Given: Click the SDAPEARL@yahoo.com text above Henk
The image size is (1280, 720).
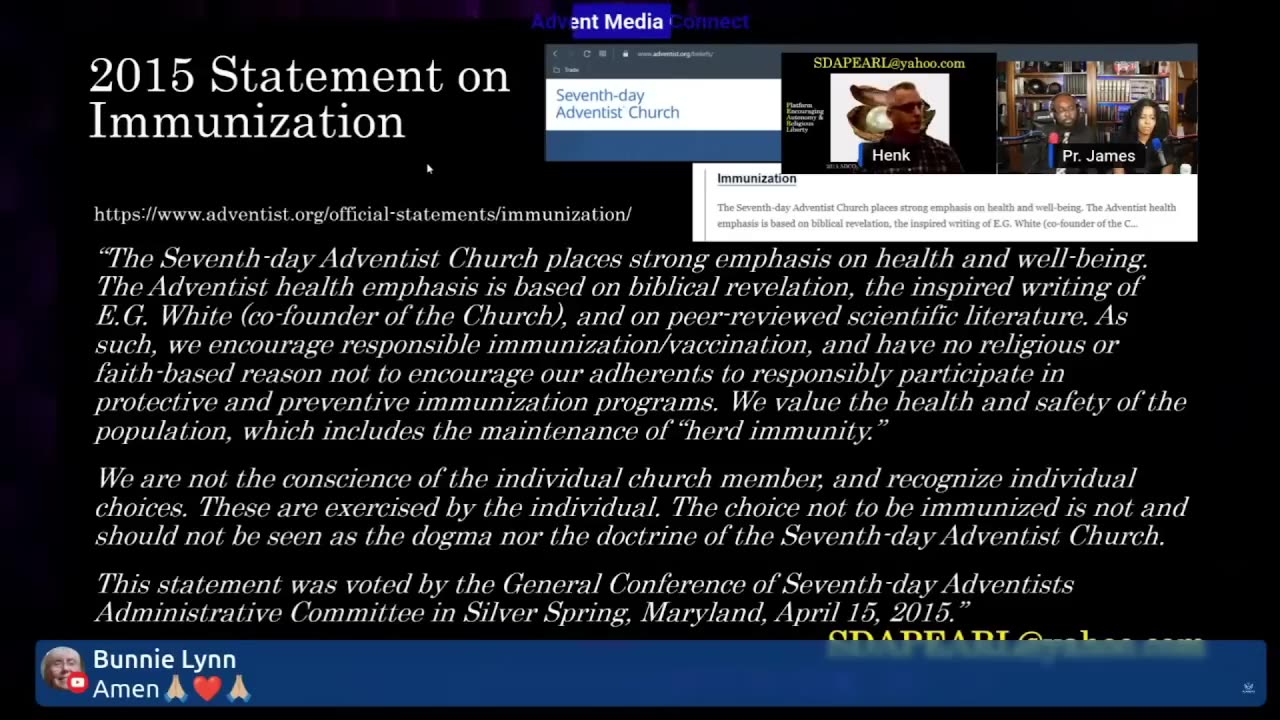Looking at the screenshot, I should [889, 63].
